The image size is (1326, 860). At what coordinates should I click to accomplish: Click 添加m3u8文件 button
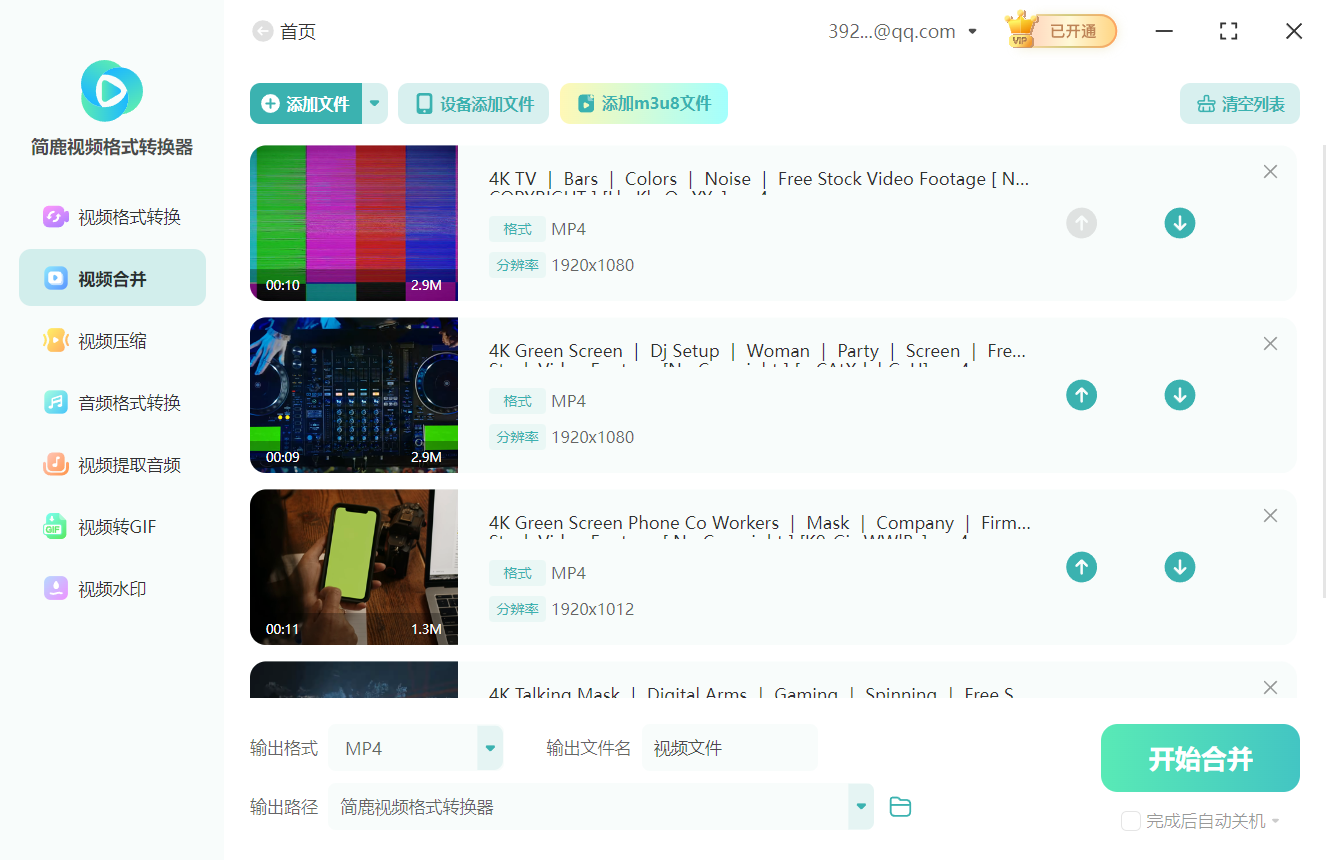tap(644, 103)
